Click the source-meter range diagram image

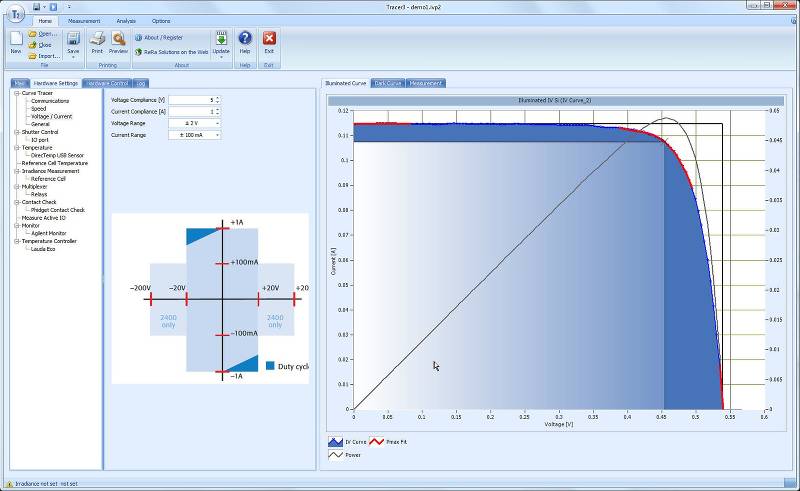click(210, 299)
